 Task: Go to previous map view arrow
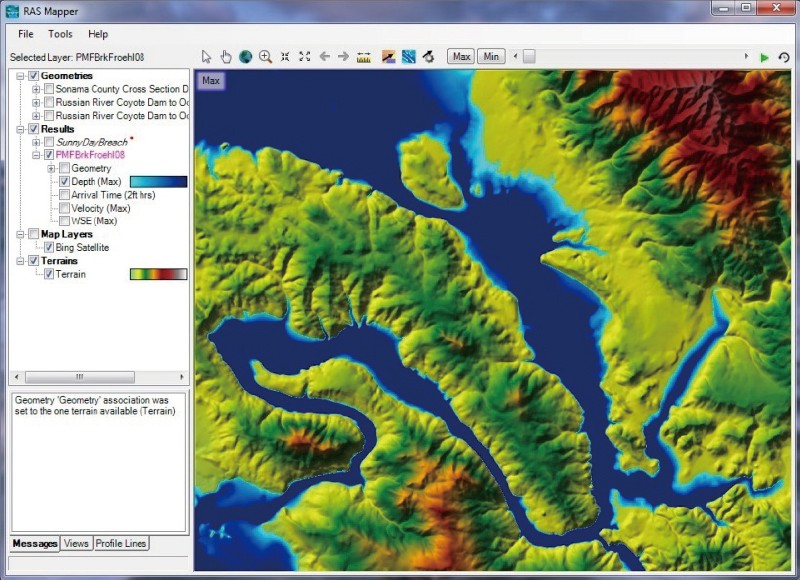coord(324,57)
